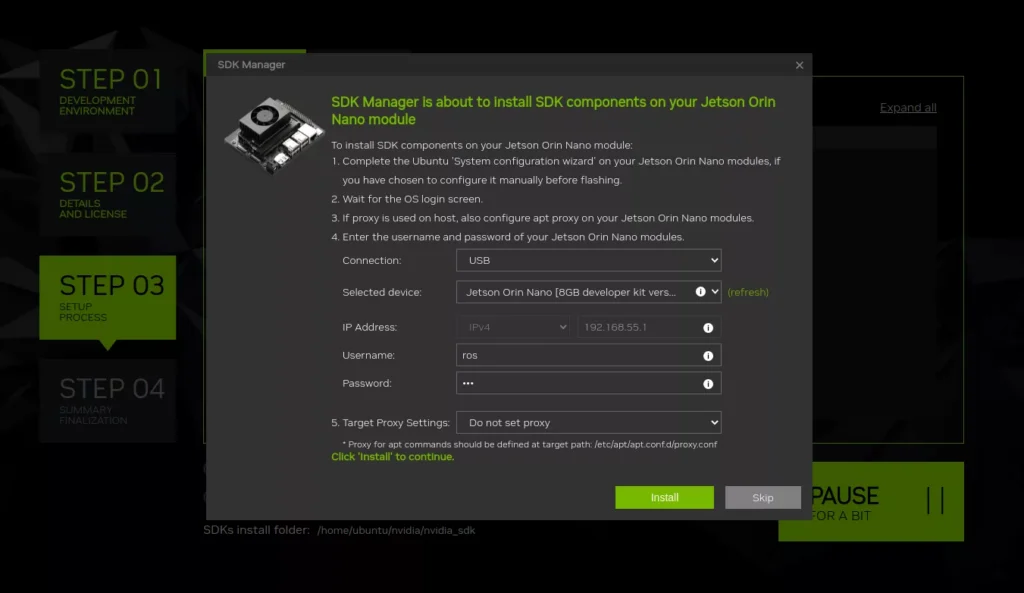Close the SDK Manager dialog
The height and width of the screenshot is (593, 1024).
pyautogui.click(x=799, y=65)
